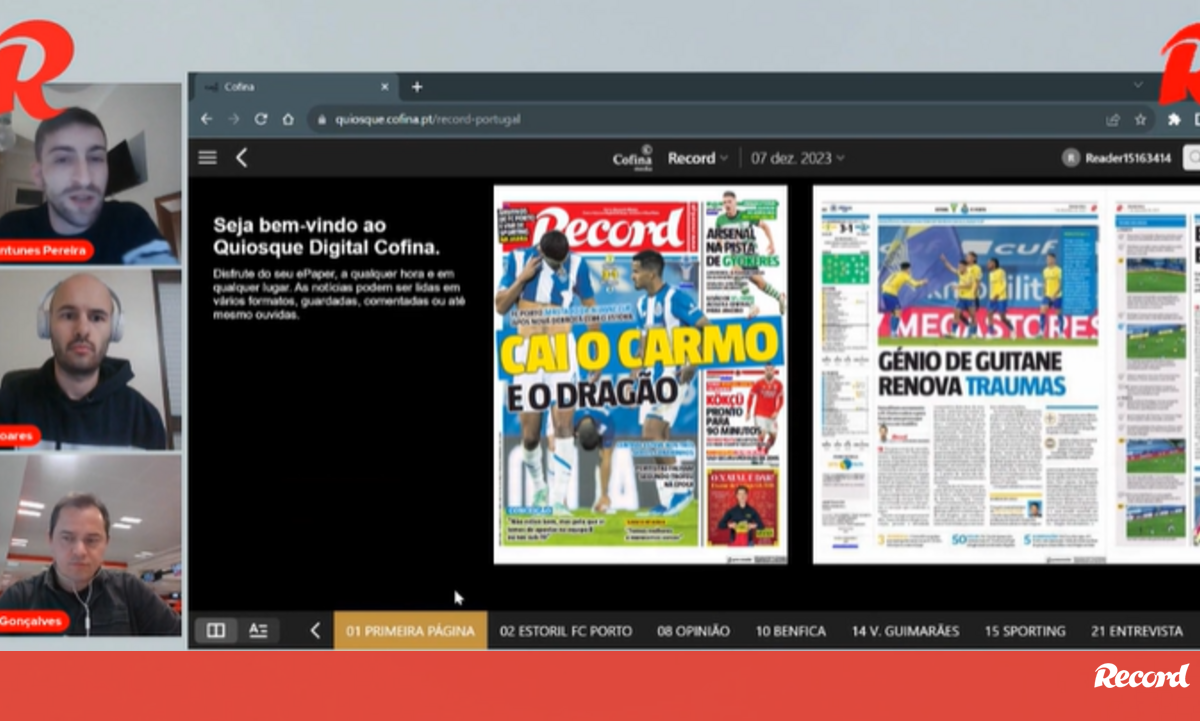This screenshot has height=721, width=1200.
Task: Open the Record front page cover thumbnail
Action: 640,374
